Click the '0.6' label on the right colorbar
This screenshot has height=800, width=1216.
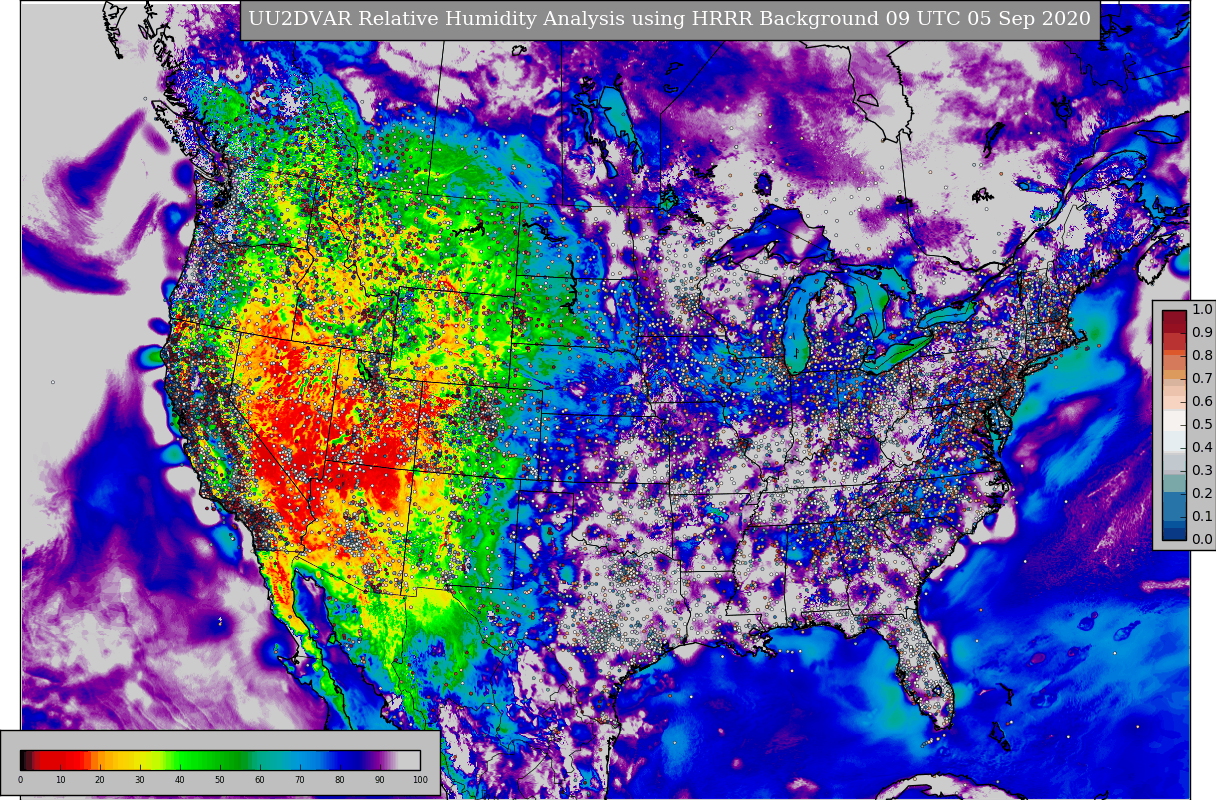pos(1202,402)
